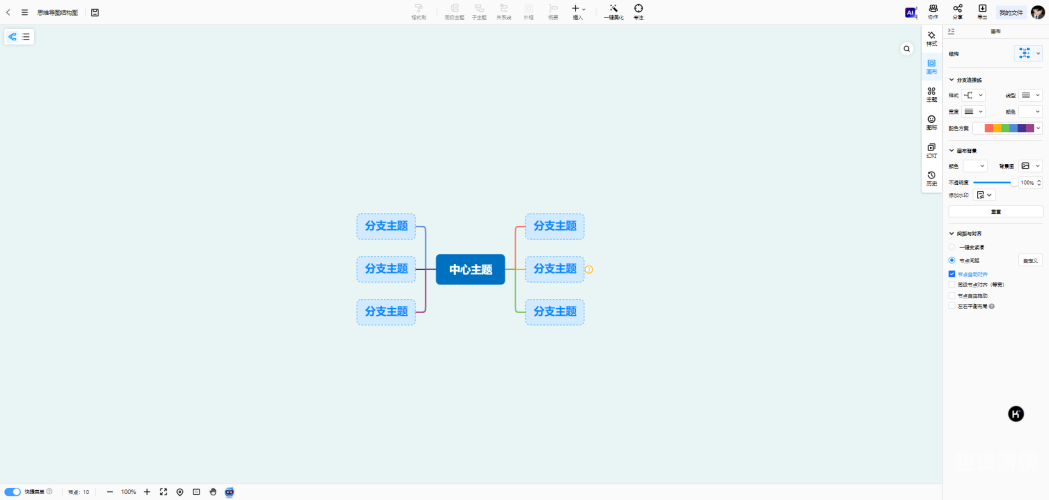Viewport: 1049px width, 500px height.
Task: Adjust the opacity slider
Action: click(993, 182)
